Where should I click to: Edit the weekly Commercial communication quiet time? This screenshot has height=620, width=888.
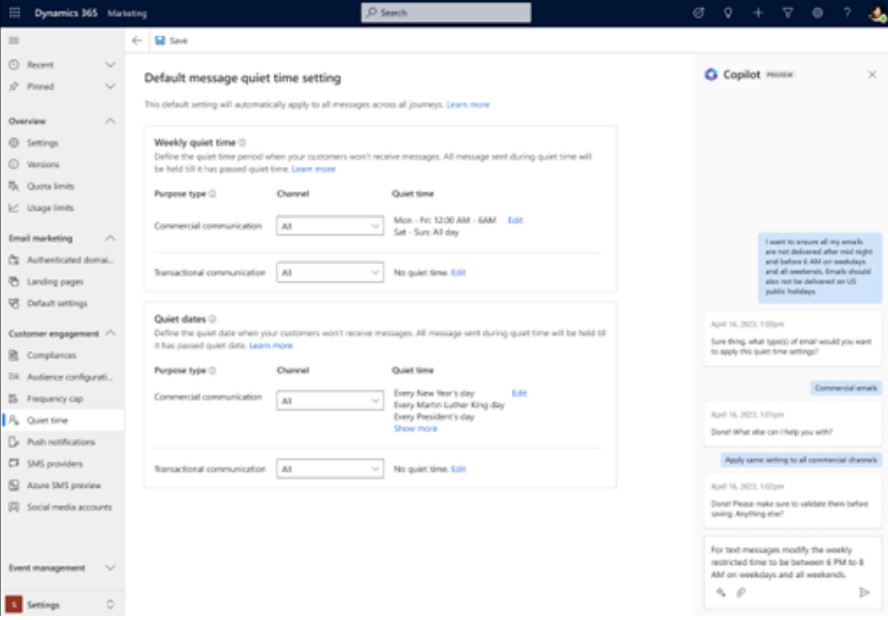515,220
